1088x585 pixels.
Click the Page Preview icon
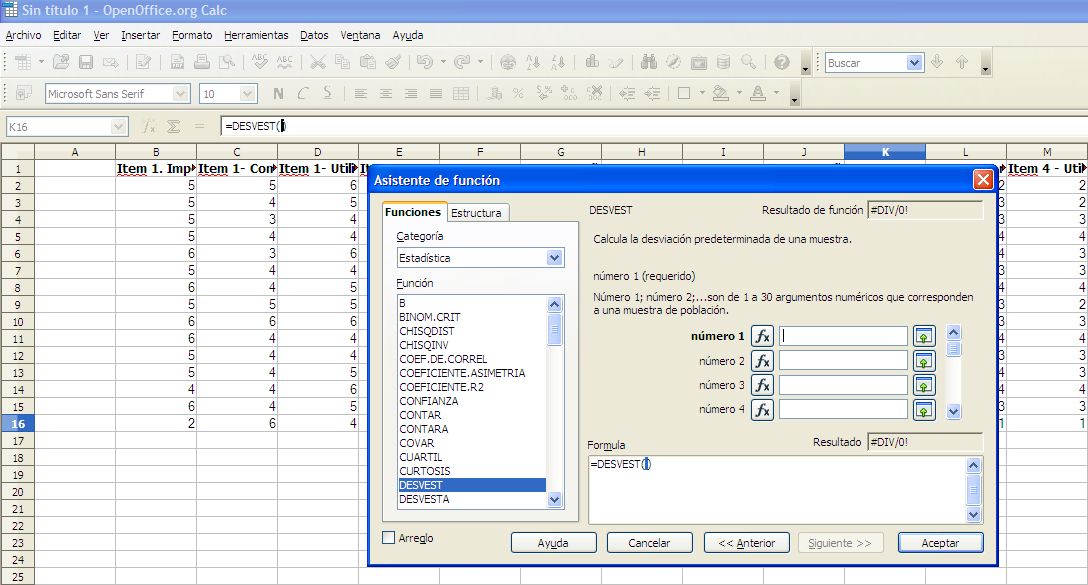[x=227, y=62]
